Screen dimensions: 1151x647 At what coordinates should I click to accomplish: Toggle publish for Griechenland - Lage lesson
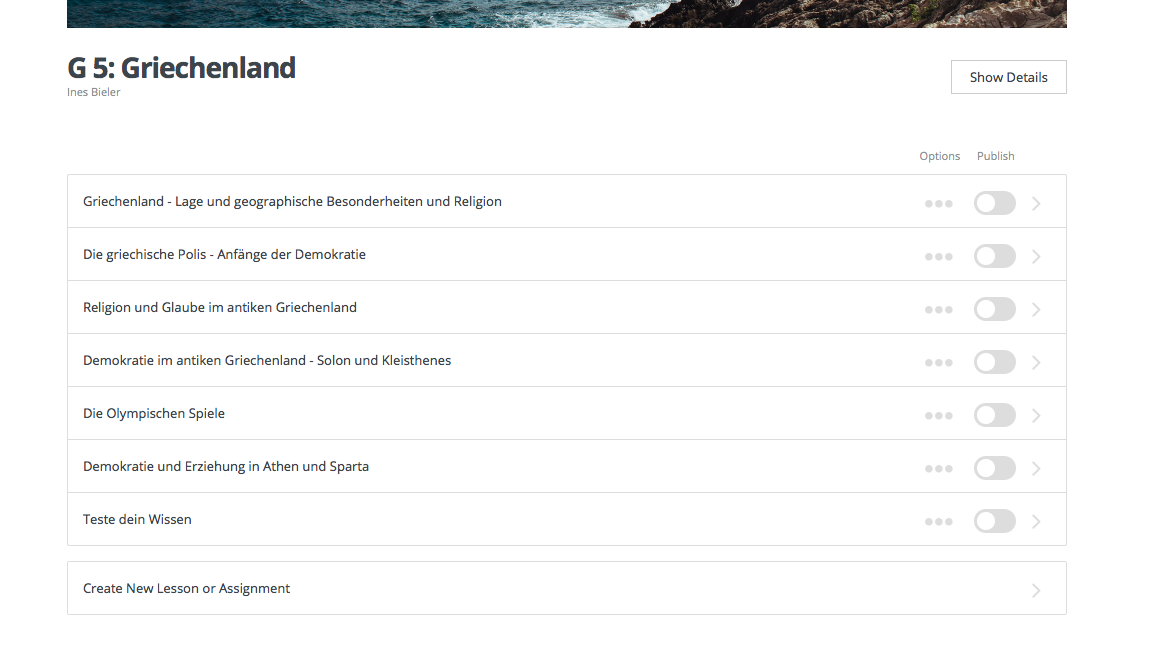click(994, 204)
